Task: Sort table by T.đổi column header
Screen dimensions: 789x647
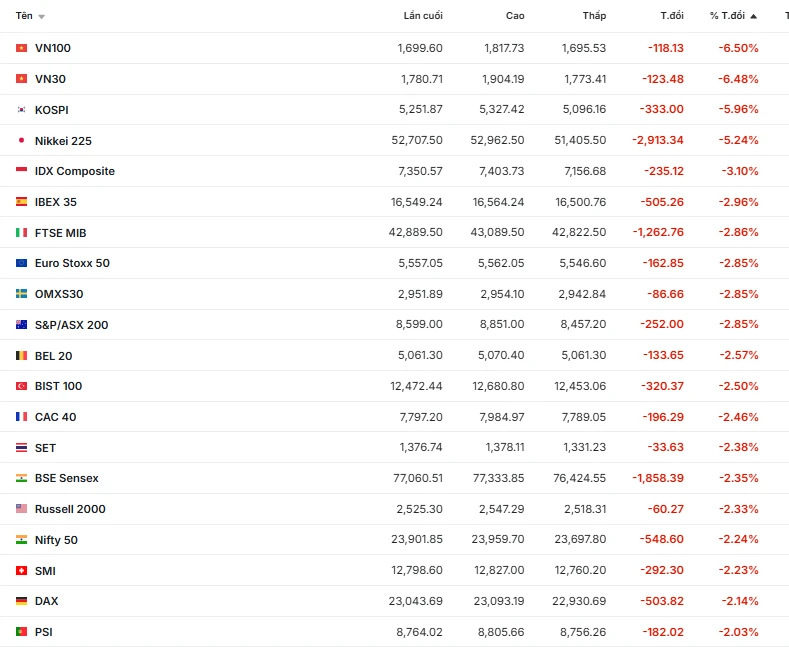Action: point(671,16)
